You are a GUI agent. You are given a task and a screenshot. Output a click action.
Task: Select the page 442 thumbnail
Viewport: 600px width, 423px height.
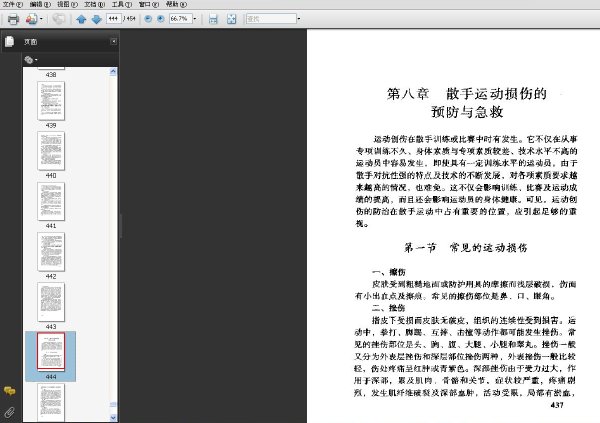click(x=51, y=252)
